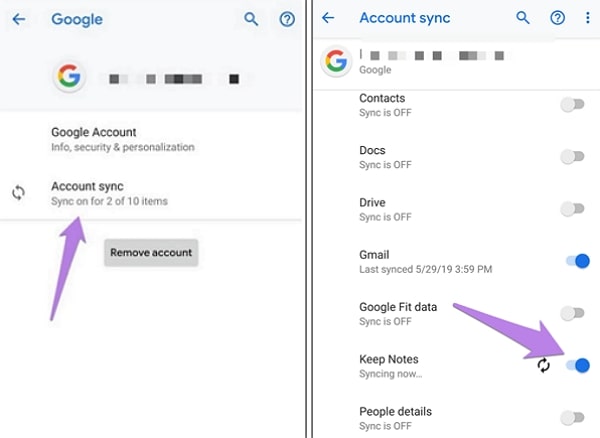This screenshot has width=600, height=438.
Task: Enable People details sync toggle
Action: tap(572, 417)
